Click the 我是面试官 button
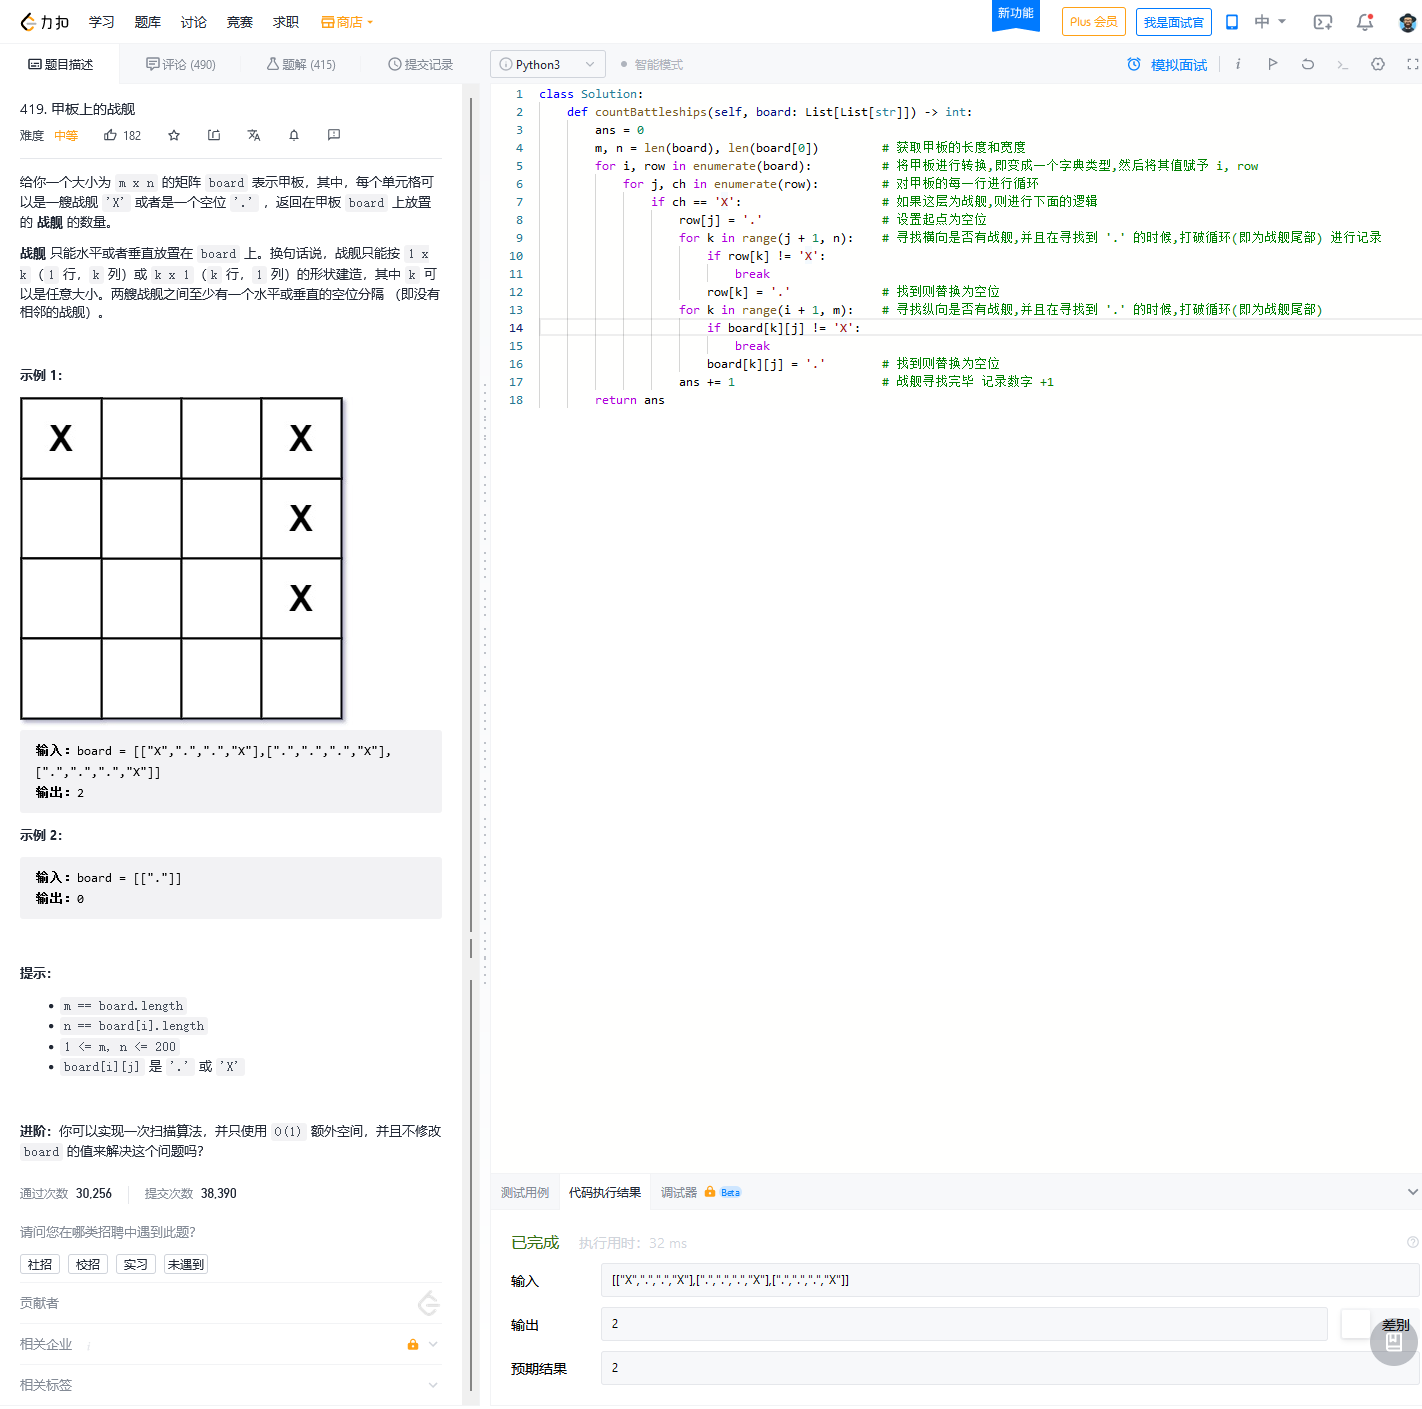The width and height of the screenshot is (1422, 1409). (x=1174, y=22)
